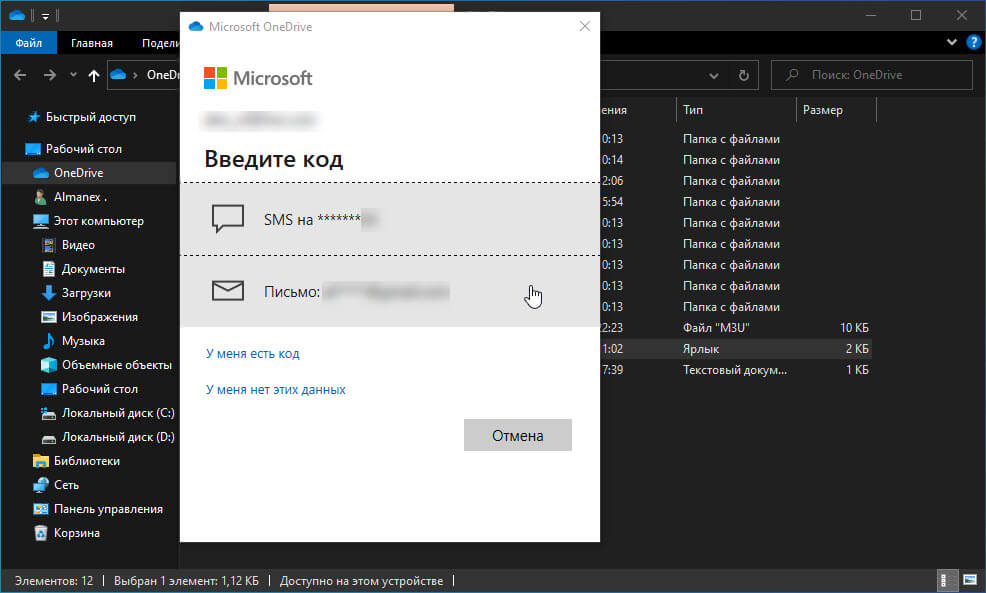Refresh the OneDrive folder view

pyautogui.click(x=744, y=75)
